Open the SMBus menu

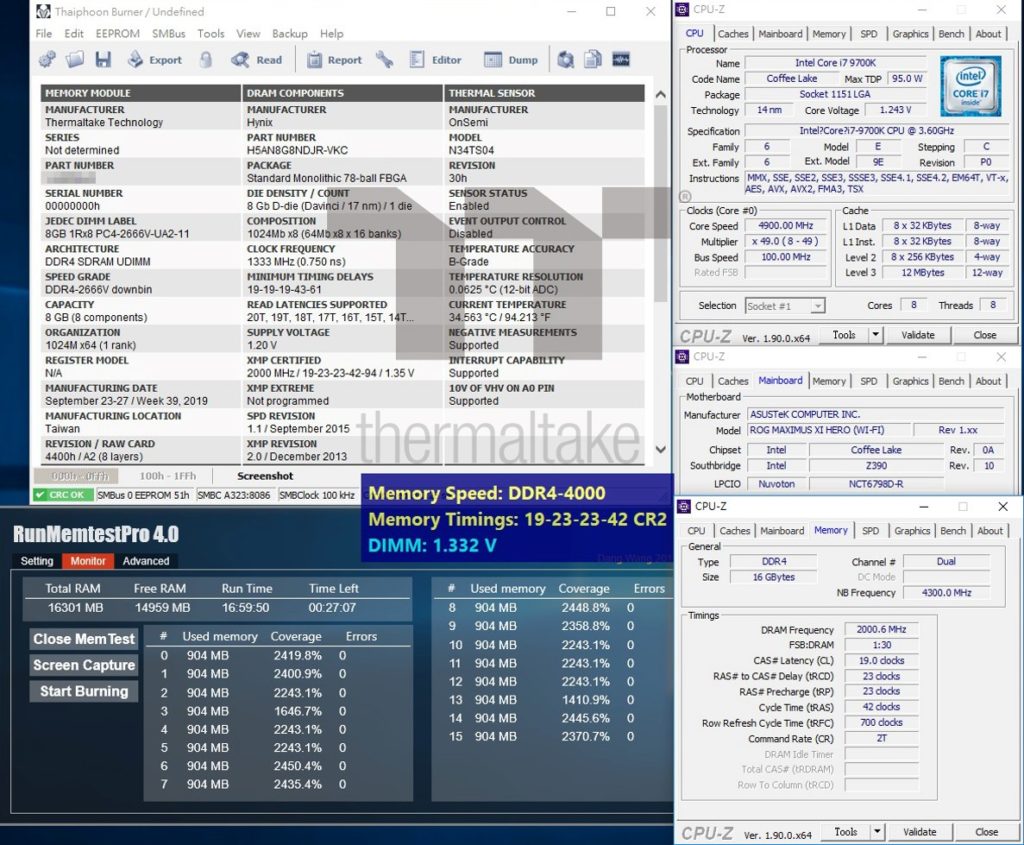point(168,33)
